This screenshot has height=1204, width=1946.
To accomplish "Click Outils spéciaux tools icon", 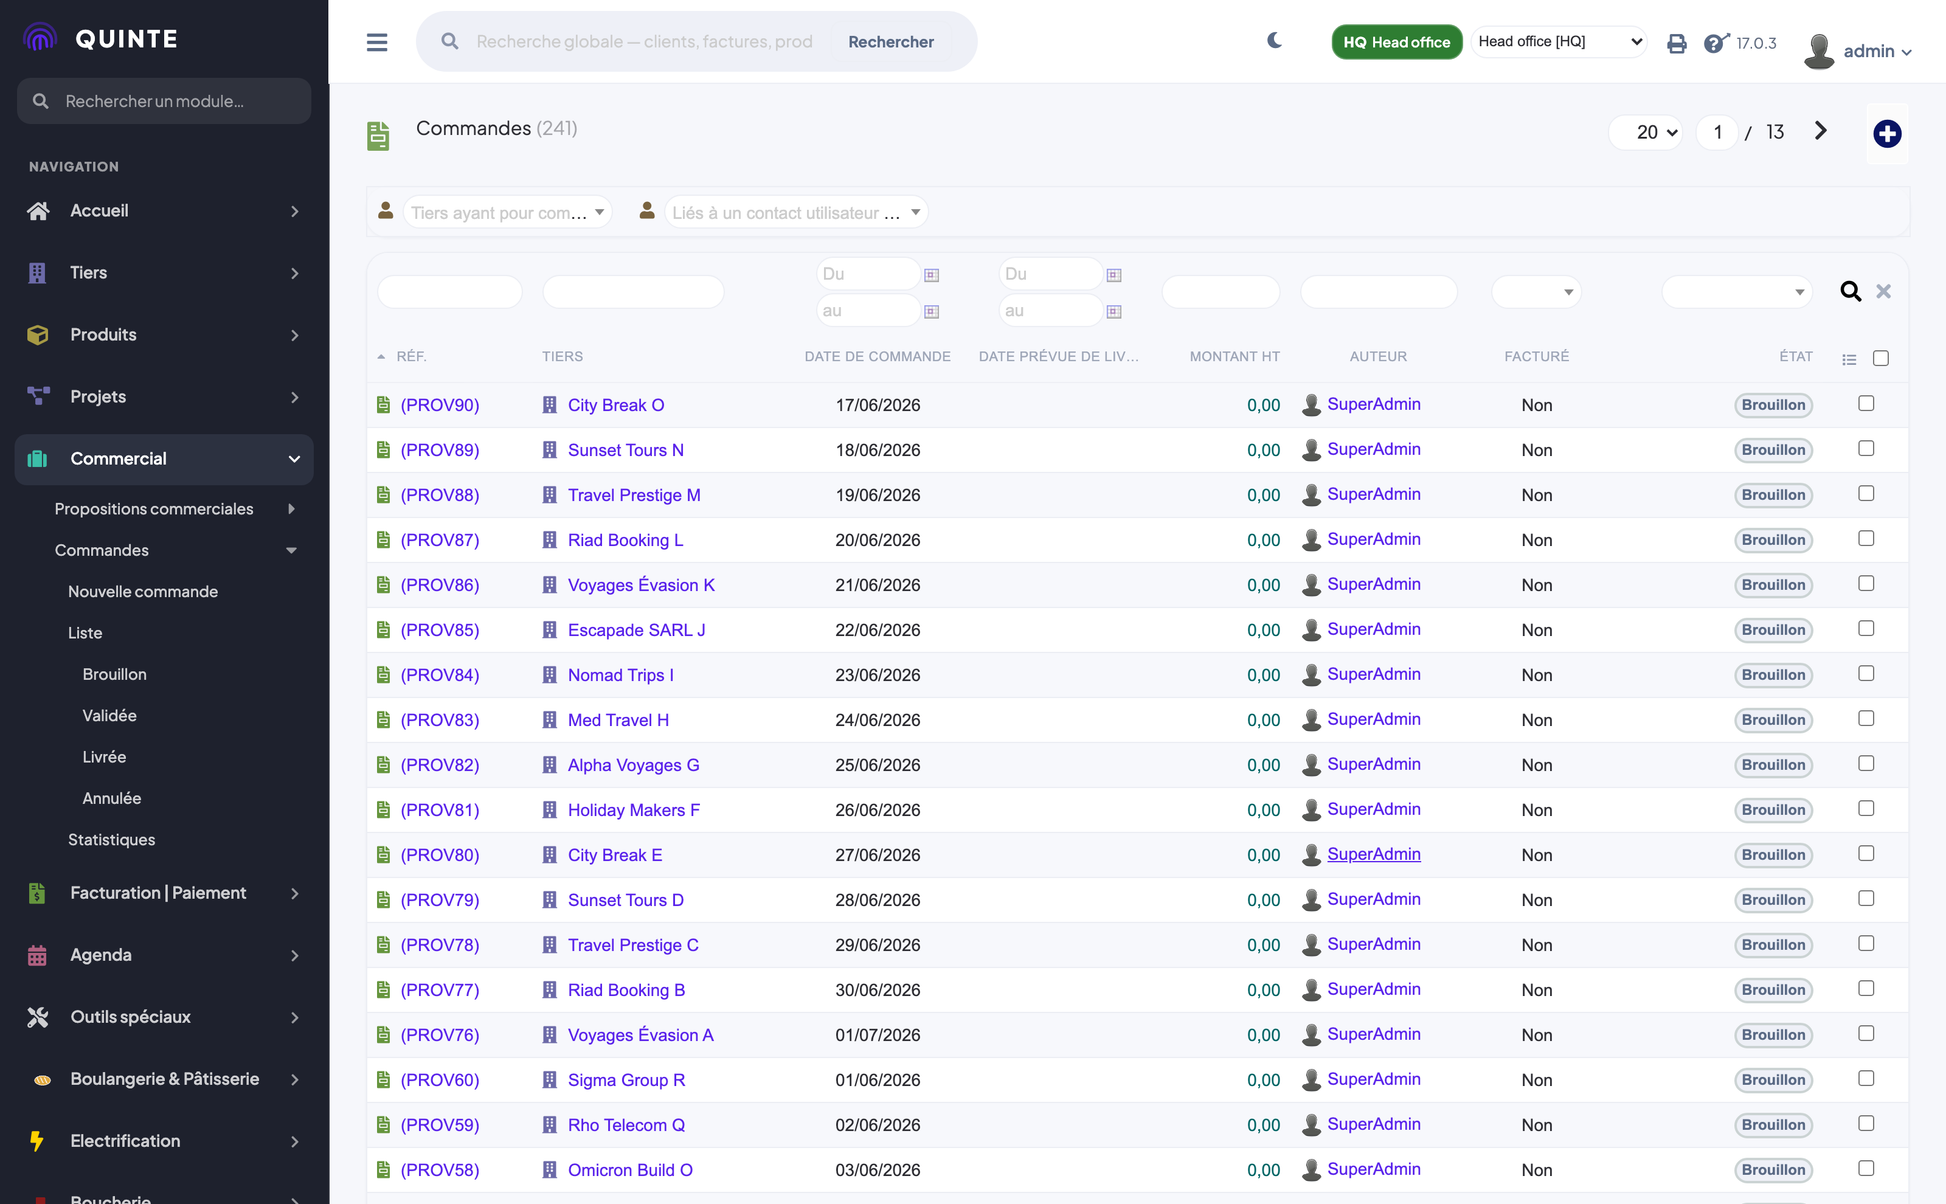I will [38, 1017].
